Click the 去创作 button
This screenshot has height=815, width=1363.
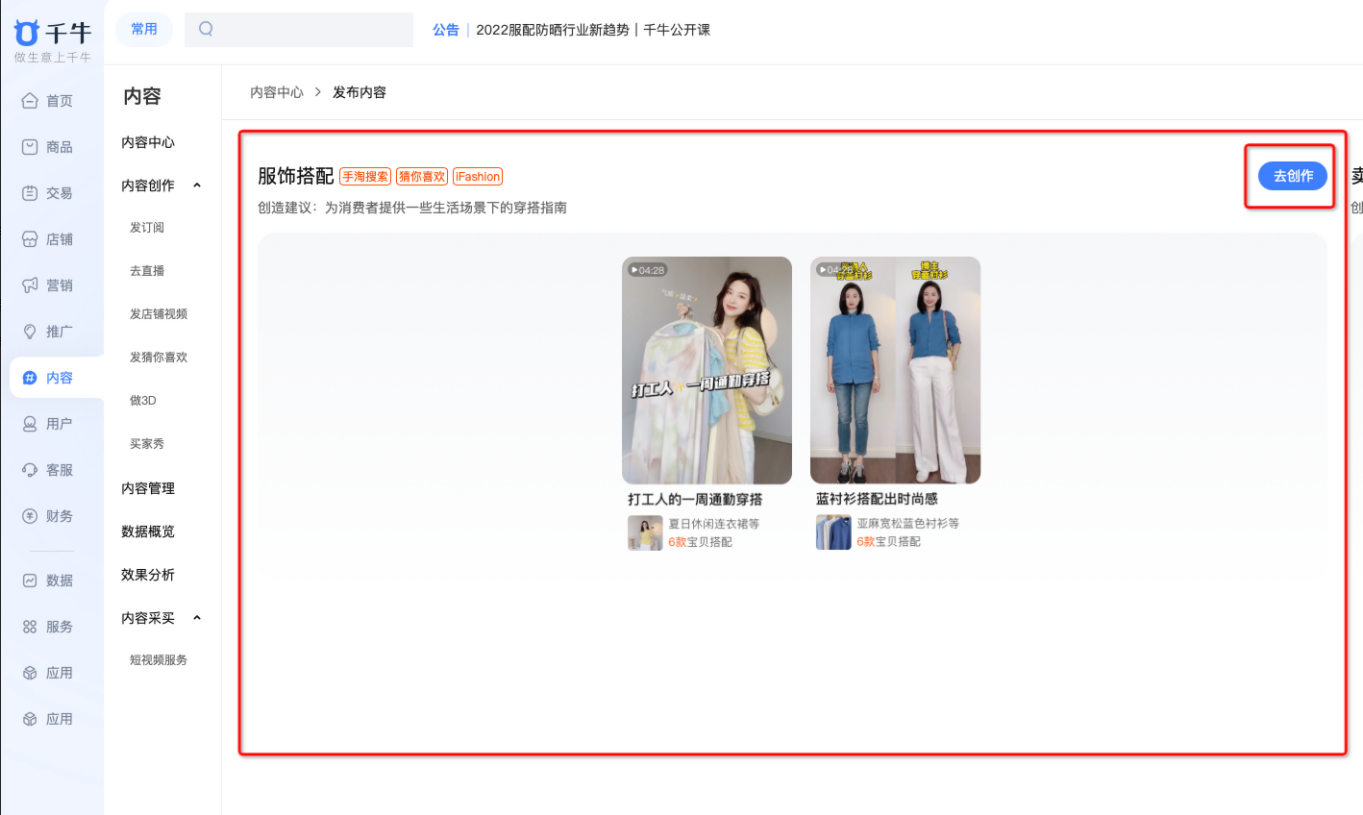pos(1293,176)
